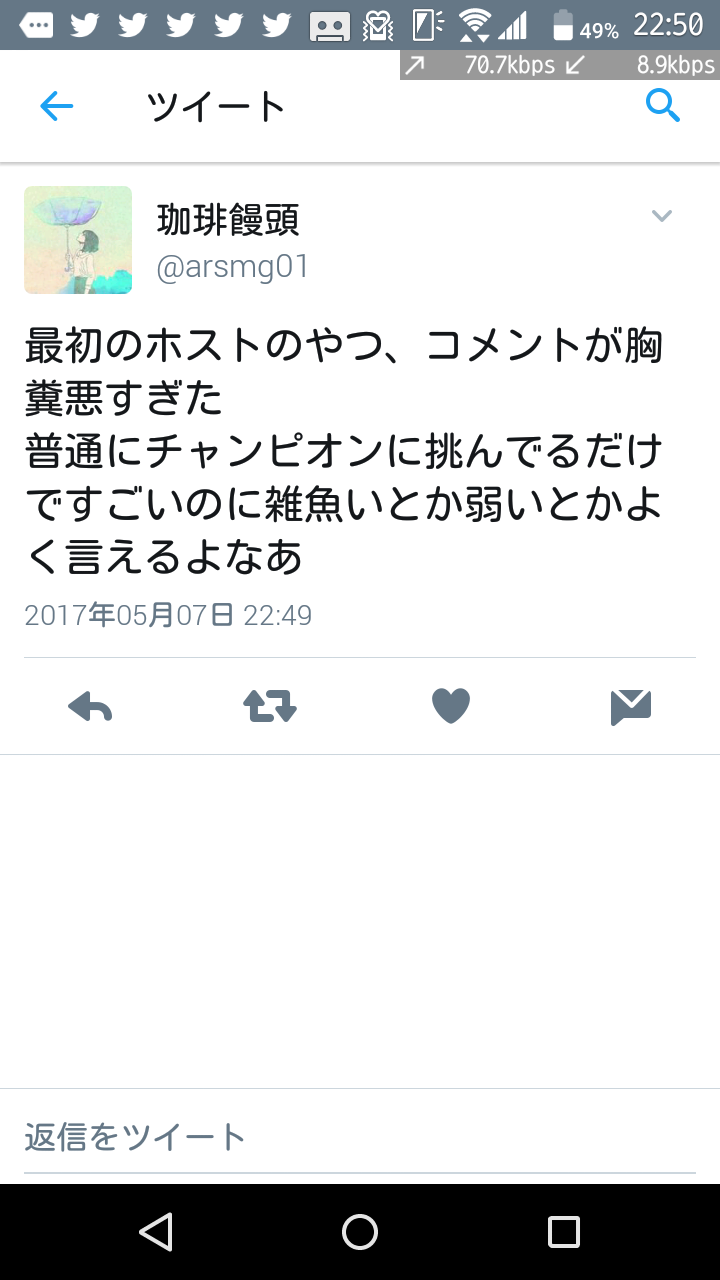This screenshot has height=1280, width=720.
Task: Open Android recent apps square
Action: 564,1232
